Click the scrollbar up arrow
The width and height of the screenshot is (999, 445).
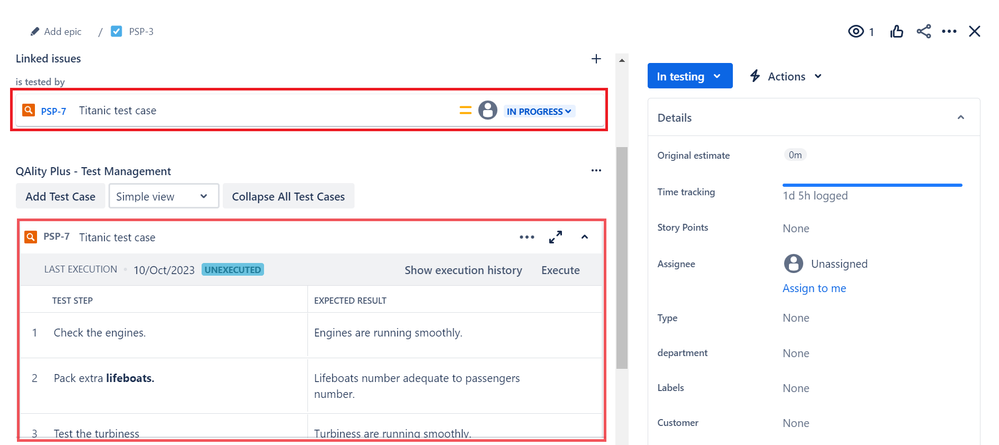point(622,59)
